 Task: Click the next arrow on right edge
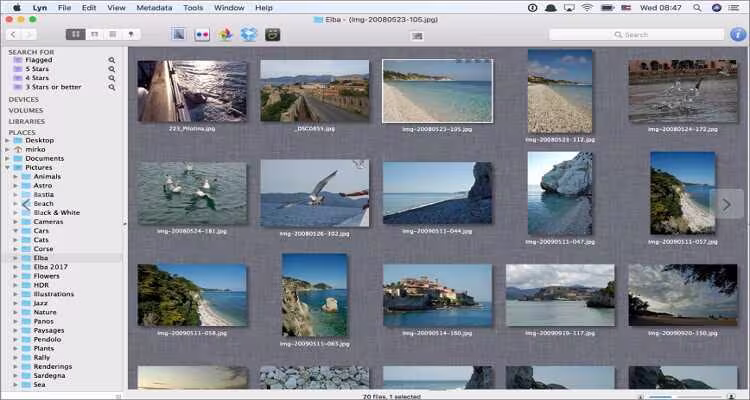tap(727, 203)
